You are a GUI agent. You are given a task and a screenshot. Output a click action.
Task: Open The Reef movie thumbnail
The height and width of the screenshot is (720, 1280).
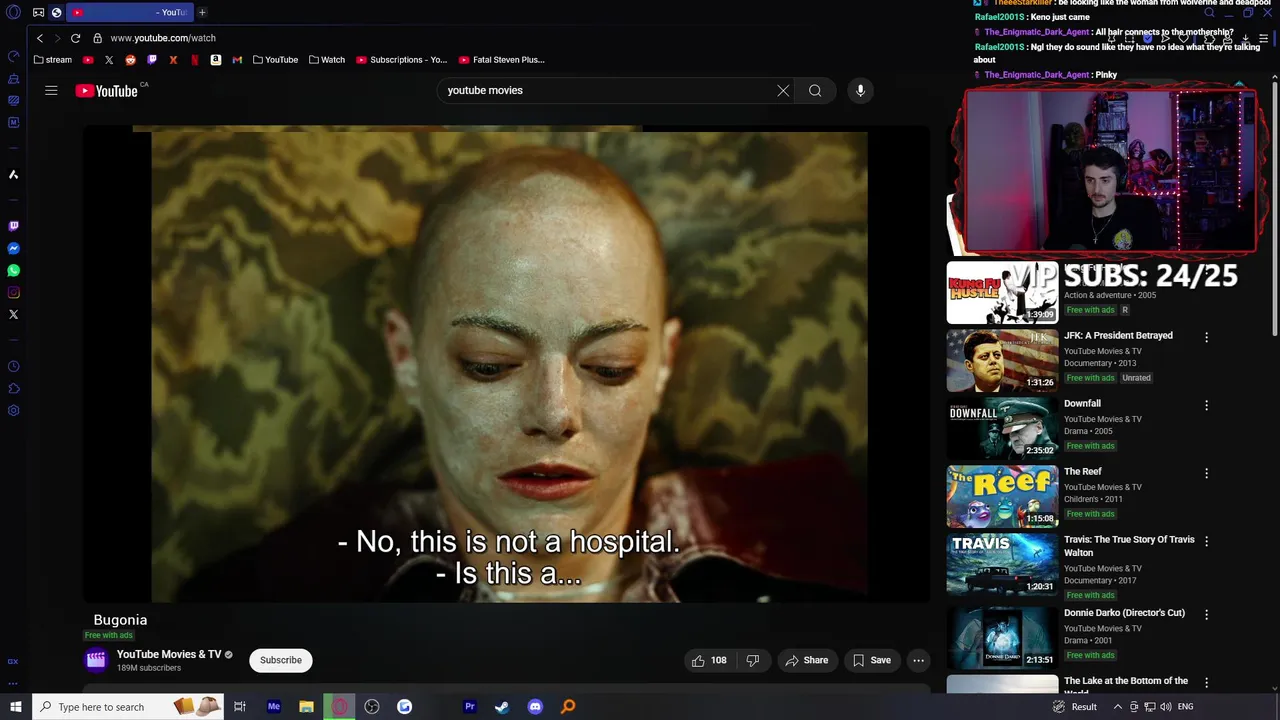coord(1002,496)
